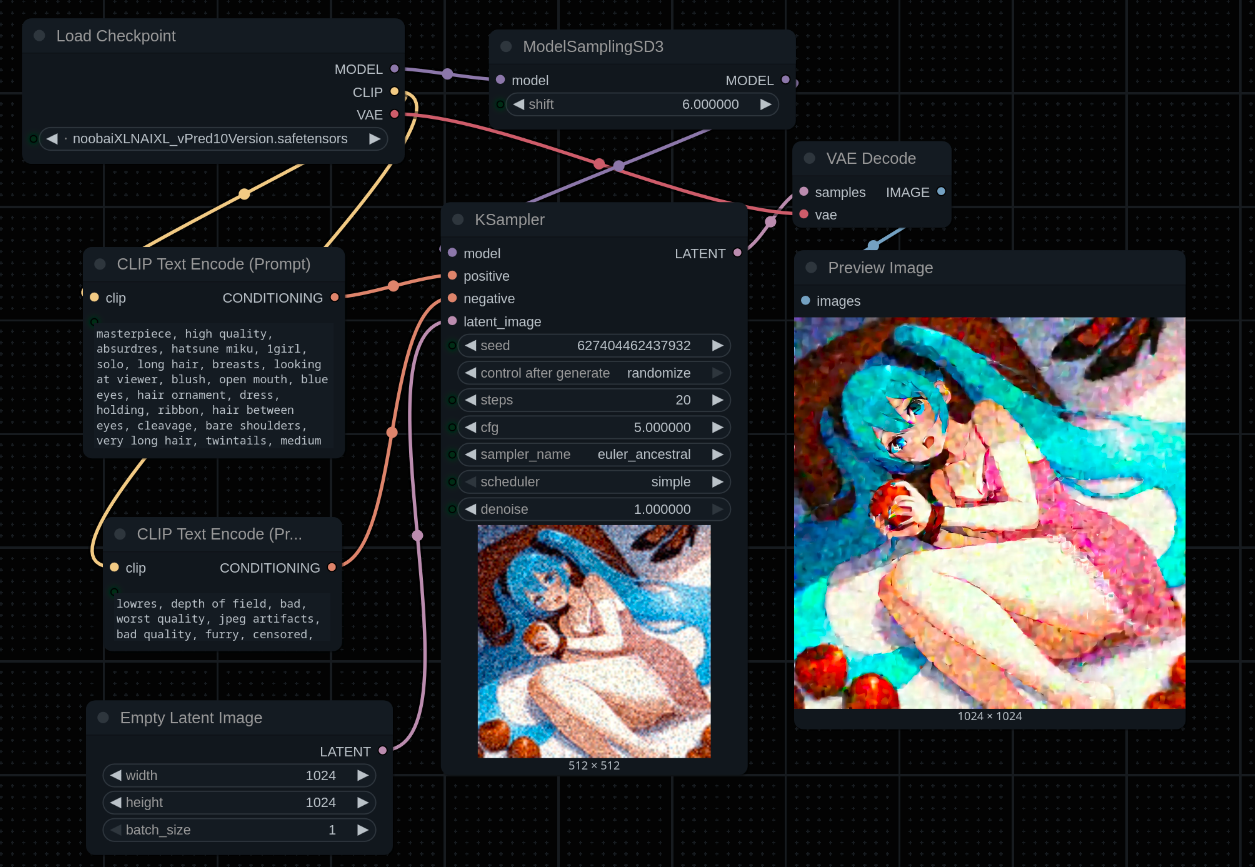Screen dimensions: 1255x867
Task: Click the cfg value 5.000000
Action: coord(662,427)
